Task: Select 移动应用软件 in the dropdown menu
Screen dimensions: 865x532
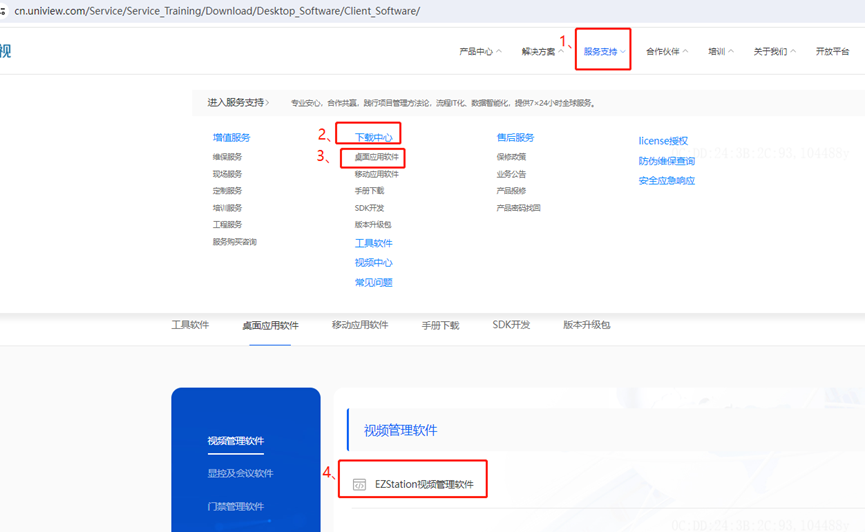Action: tap(376, 174)
